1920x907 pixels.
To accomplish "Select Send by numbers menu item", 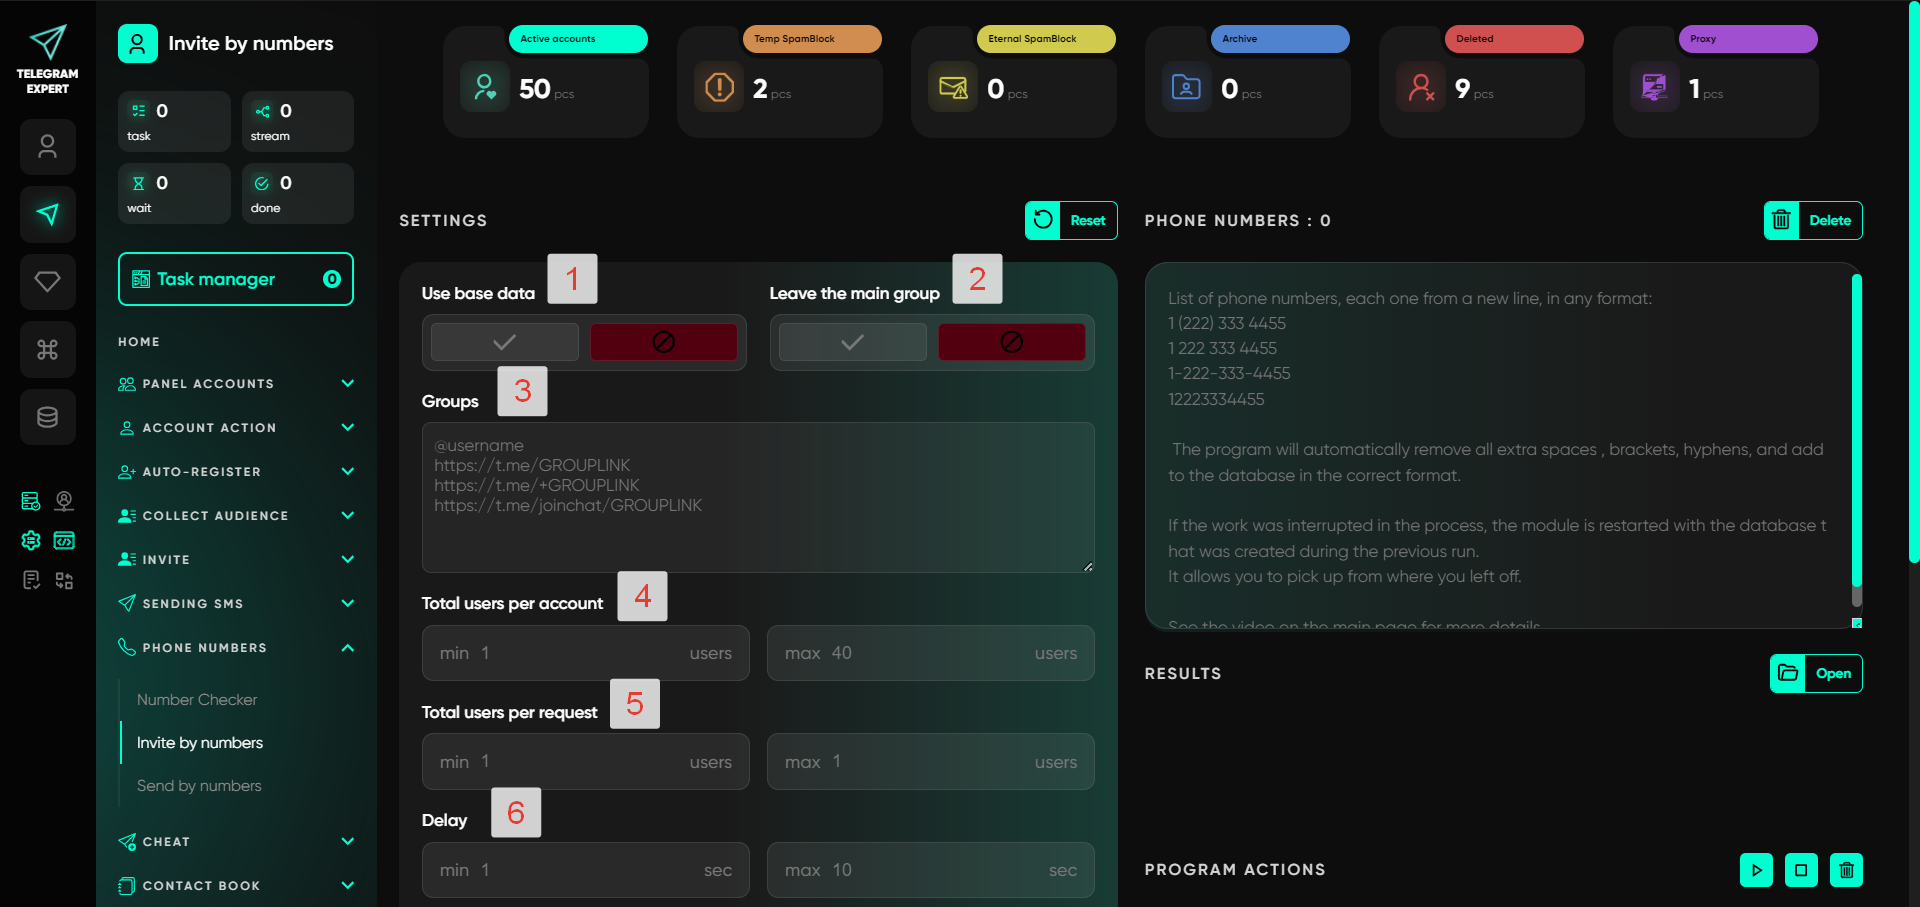I will click(x=199, y=786).
